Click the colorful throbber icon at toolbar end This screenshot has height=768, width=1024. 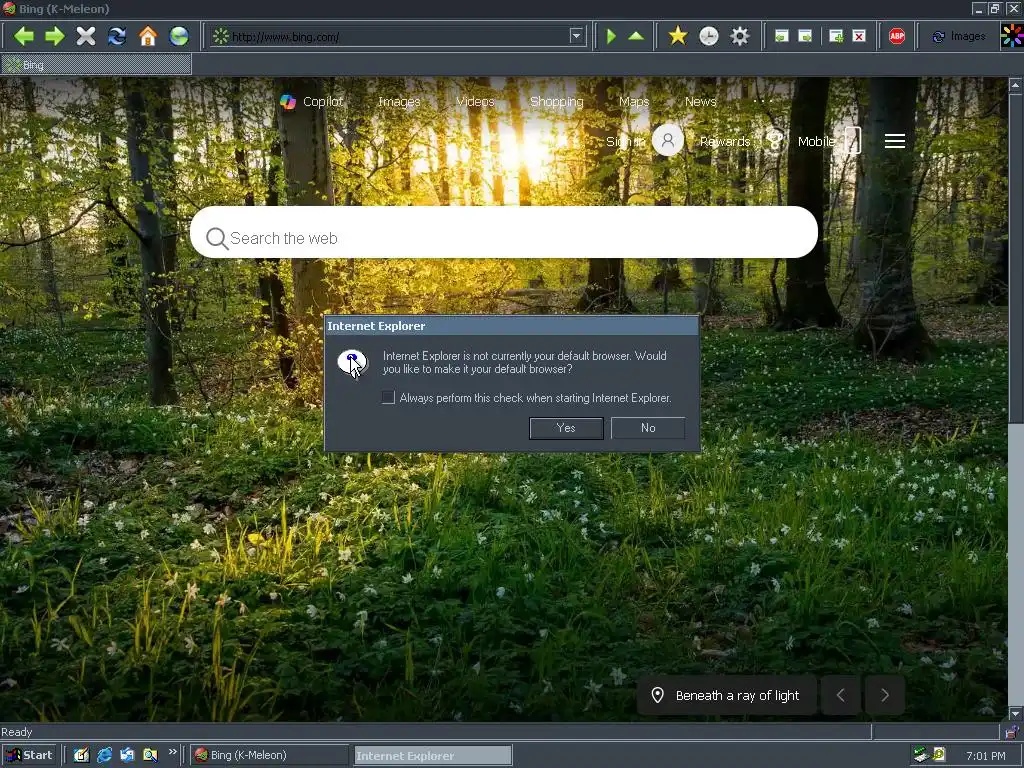click(1012, 36)
